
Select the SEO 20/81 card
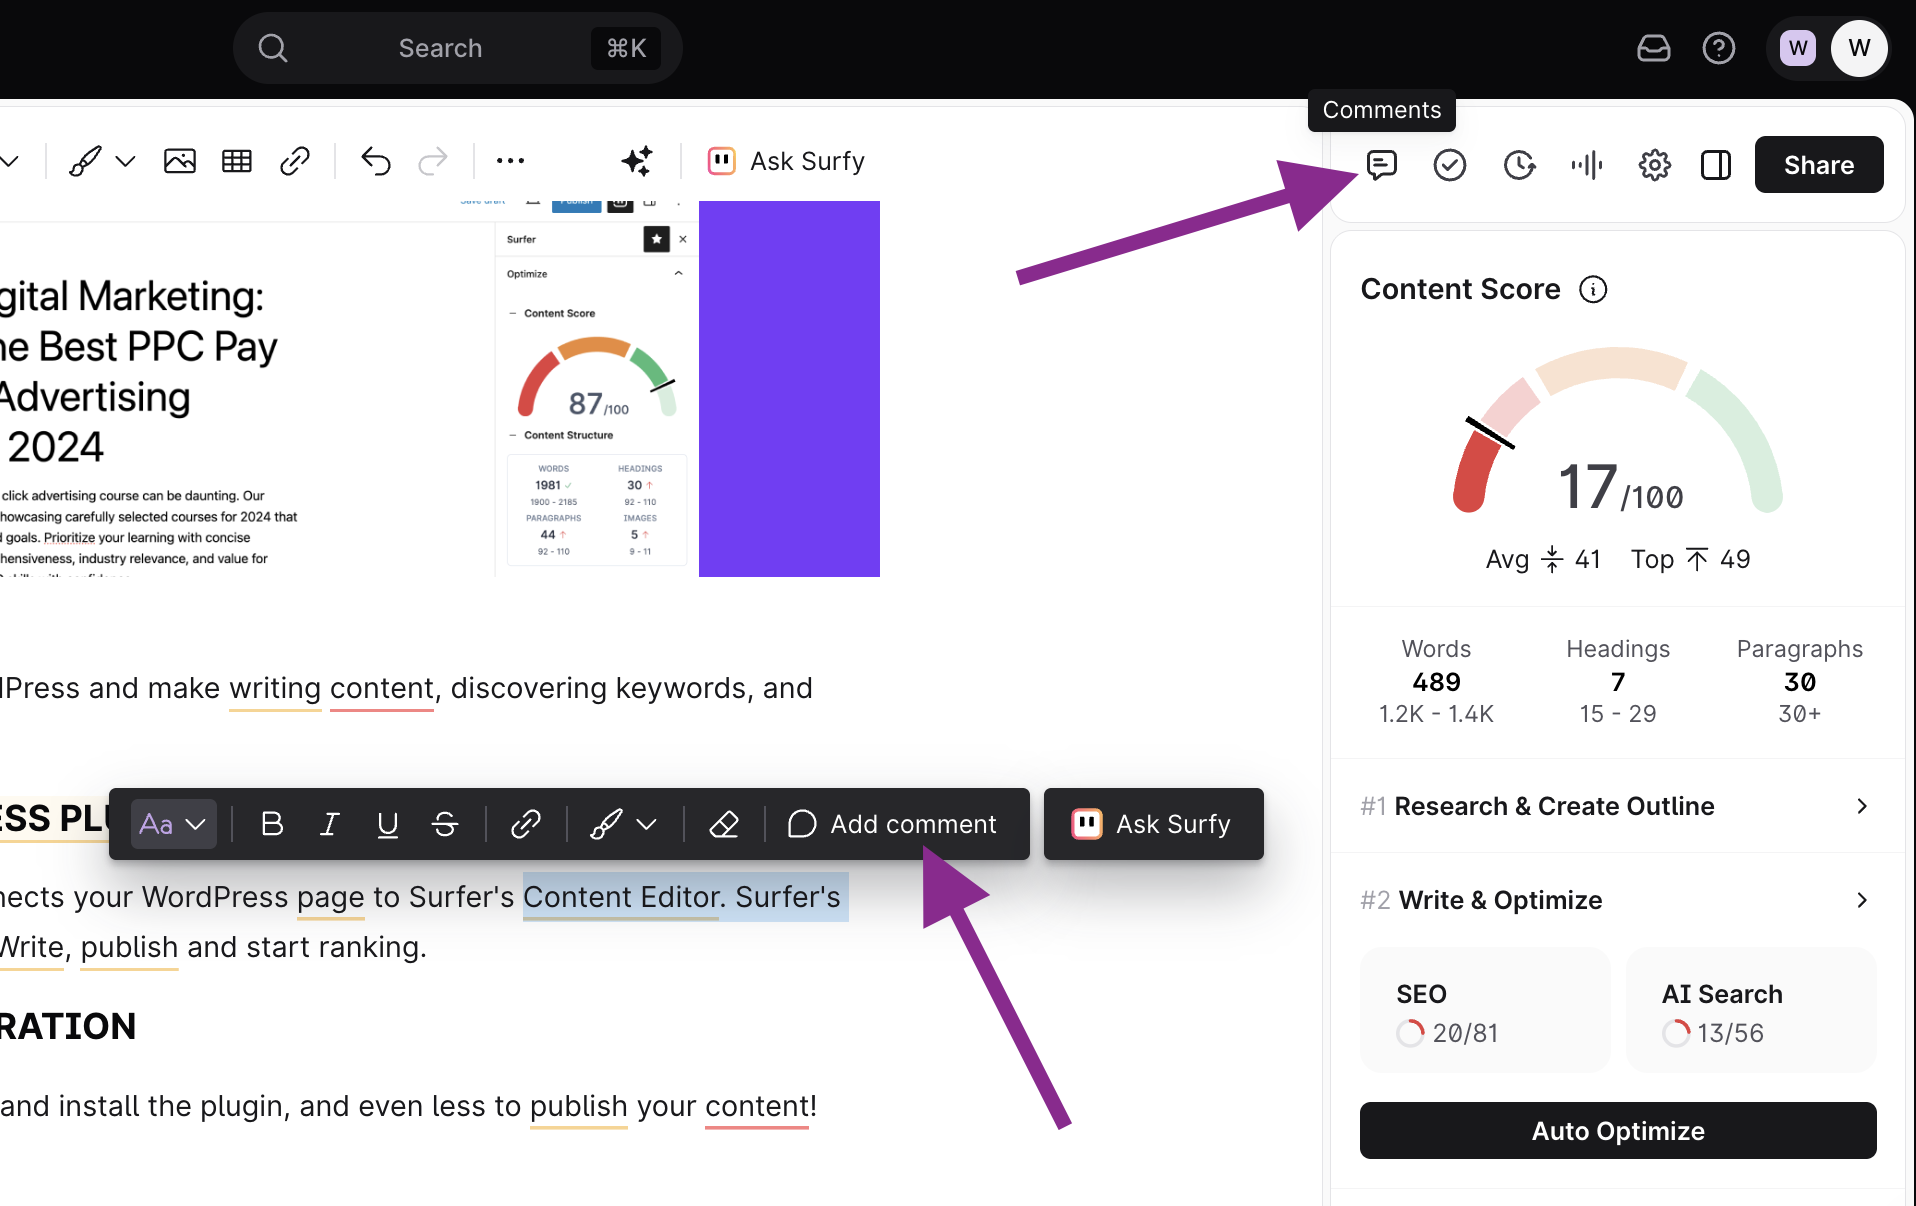click(x=1485, y=1011)
